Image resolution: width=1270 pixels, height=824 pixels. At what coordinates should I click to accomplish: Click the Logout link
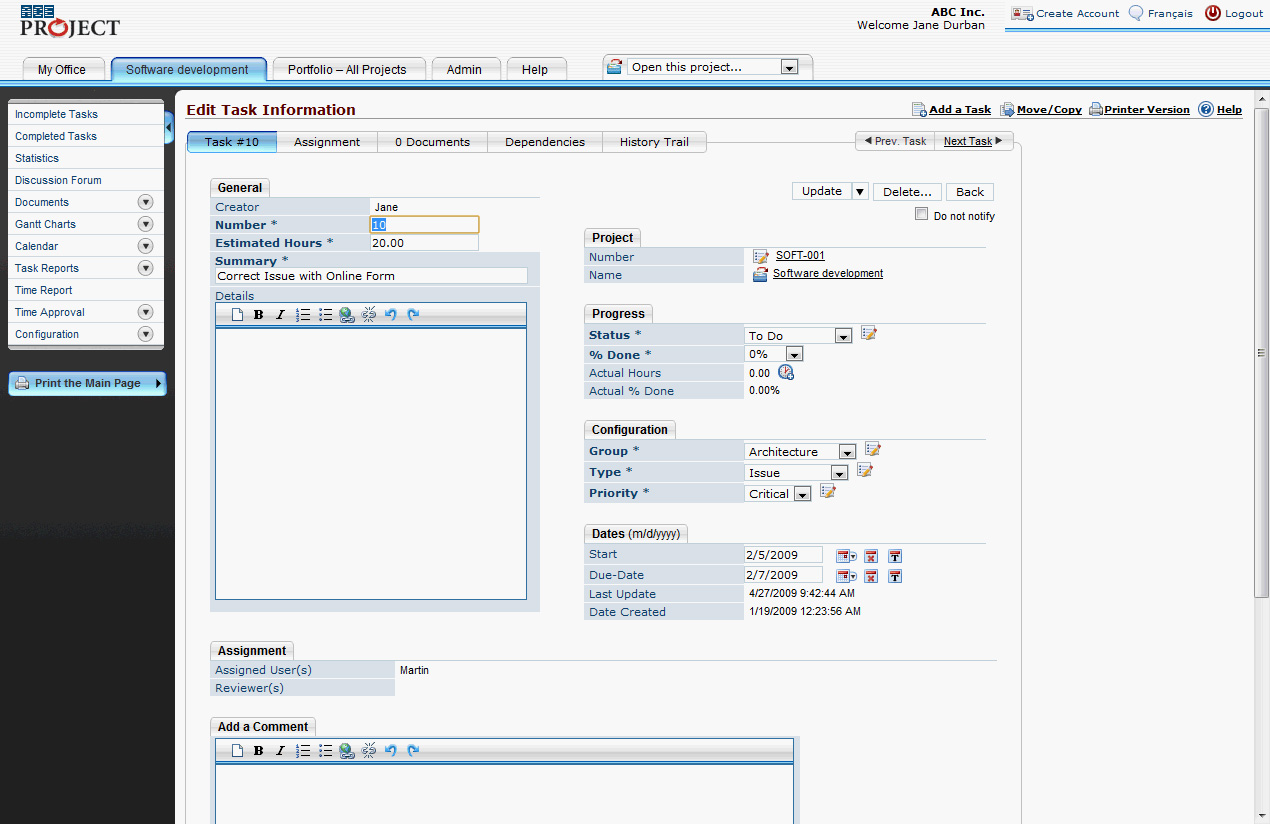pyautogui.click(x=1235, y=14)
